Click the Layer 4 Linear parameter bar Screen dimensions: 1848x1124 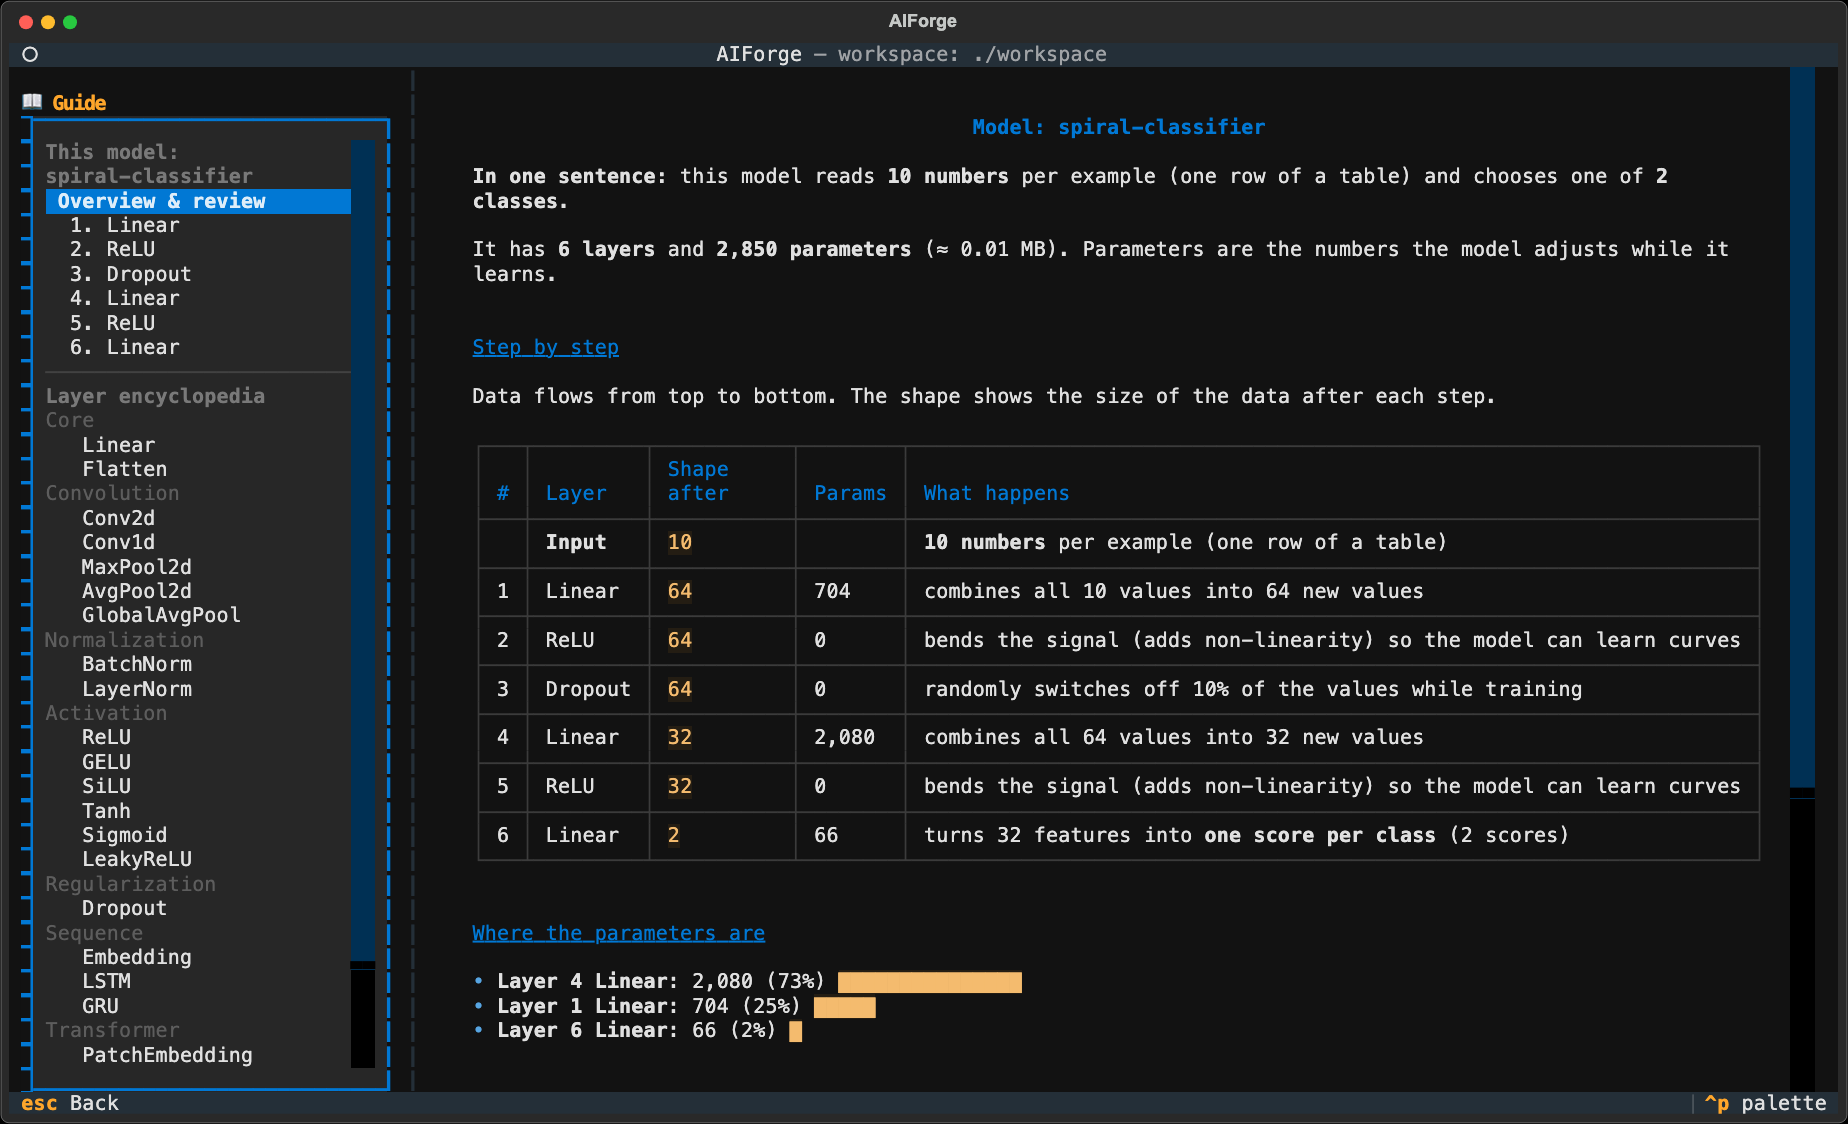(x=930, y=982)
